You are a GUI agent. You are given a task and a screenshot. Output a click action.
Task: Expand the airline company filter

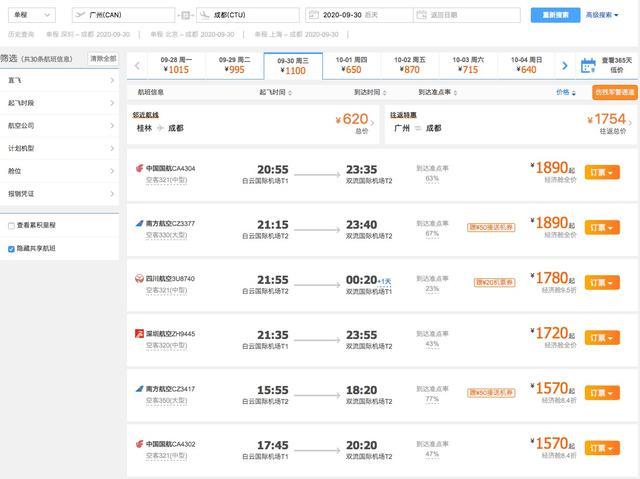[60, 125]
